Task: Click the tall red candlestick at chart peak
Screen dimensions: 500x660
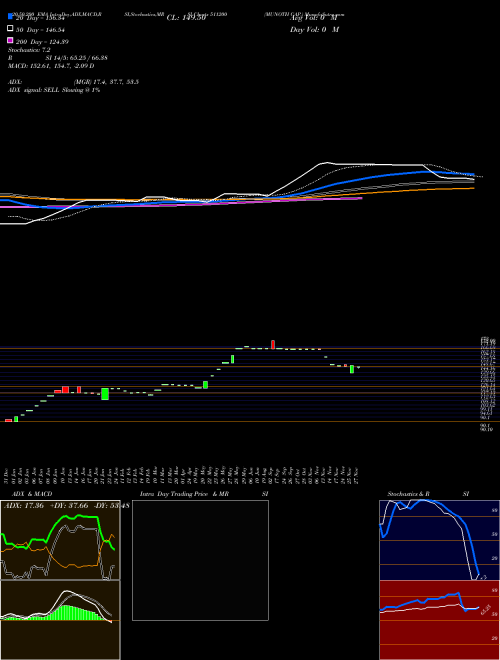Action: (273, 344)
